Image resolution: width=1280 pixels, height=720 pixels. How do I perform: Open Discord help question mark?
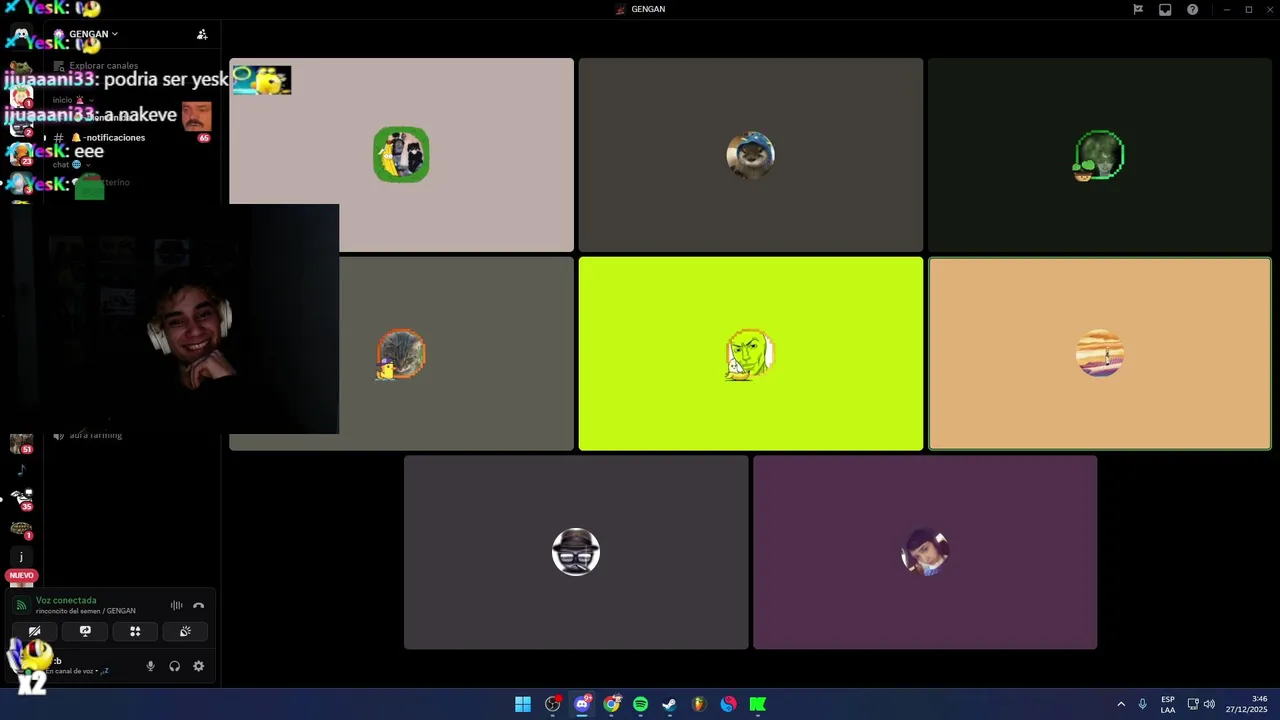click(1193, 9)
